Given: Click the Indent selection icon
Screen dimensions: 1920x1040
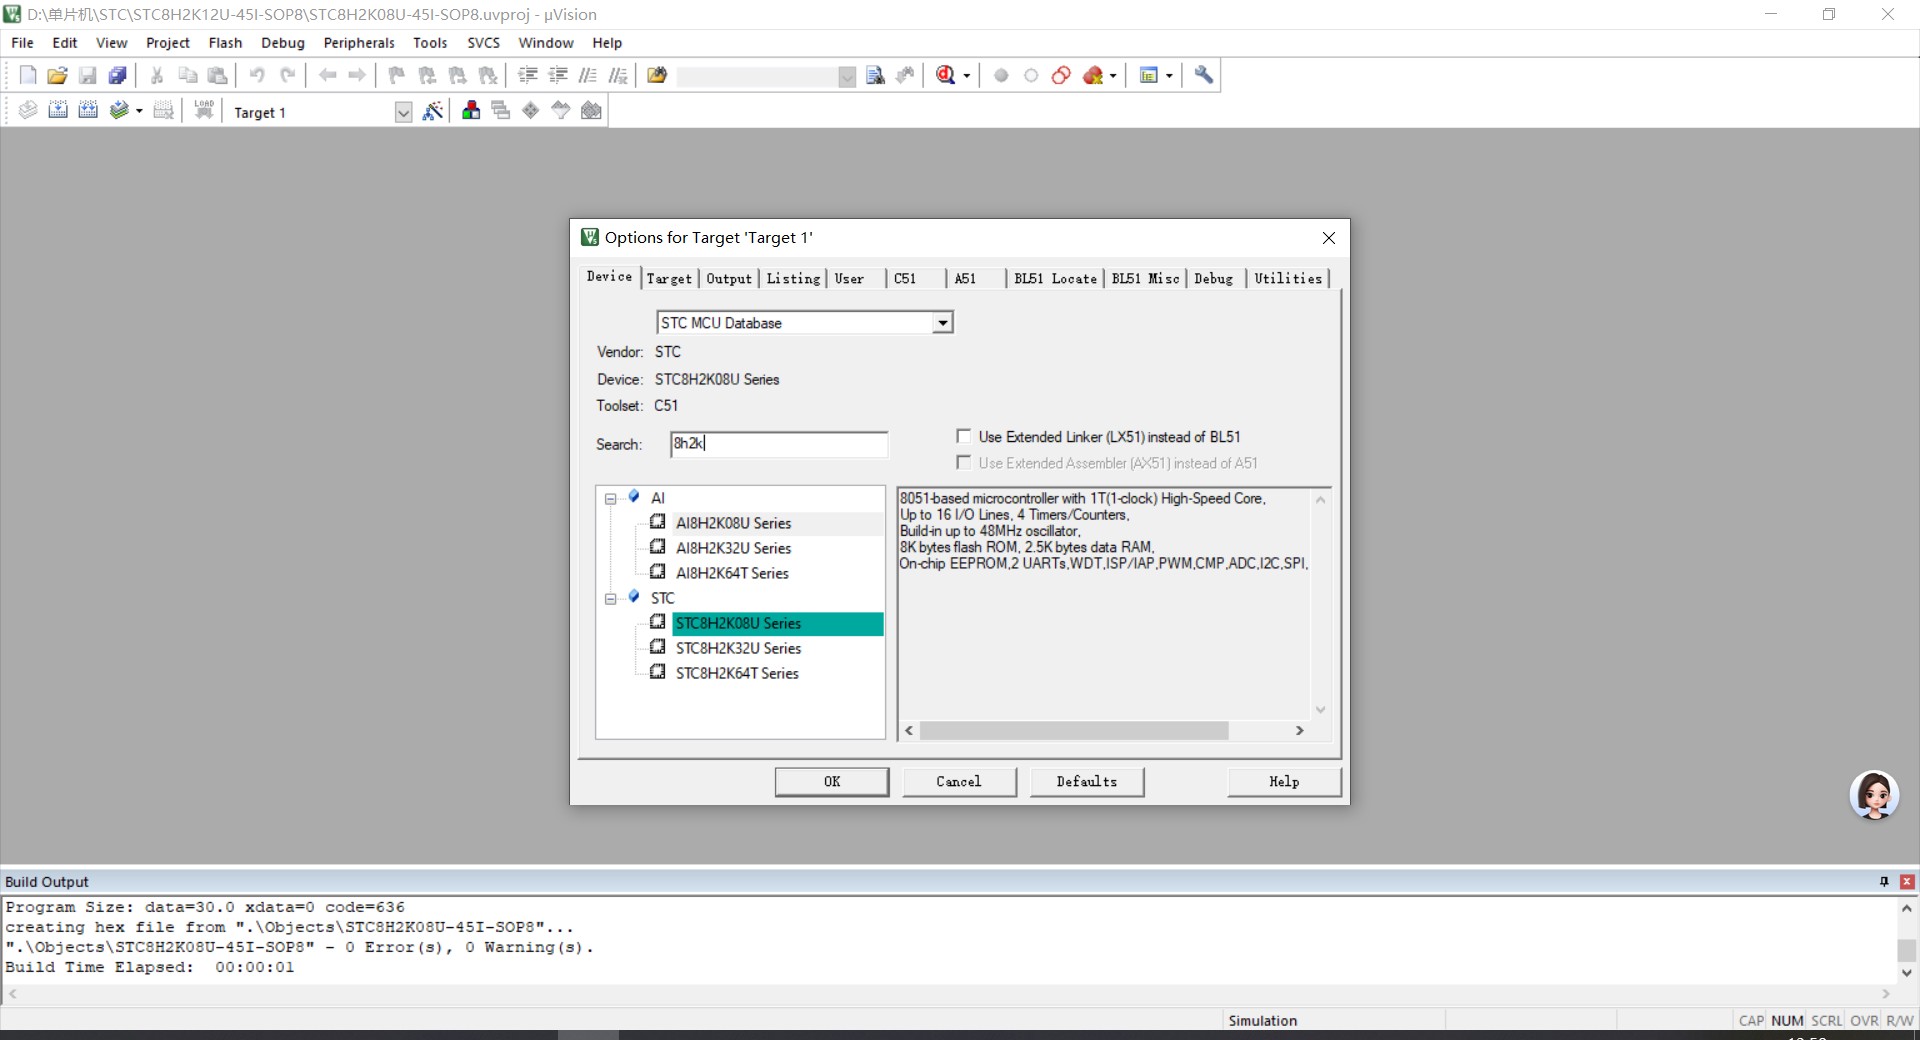Looking at the screenshot, I should click(528, 75).
